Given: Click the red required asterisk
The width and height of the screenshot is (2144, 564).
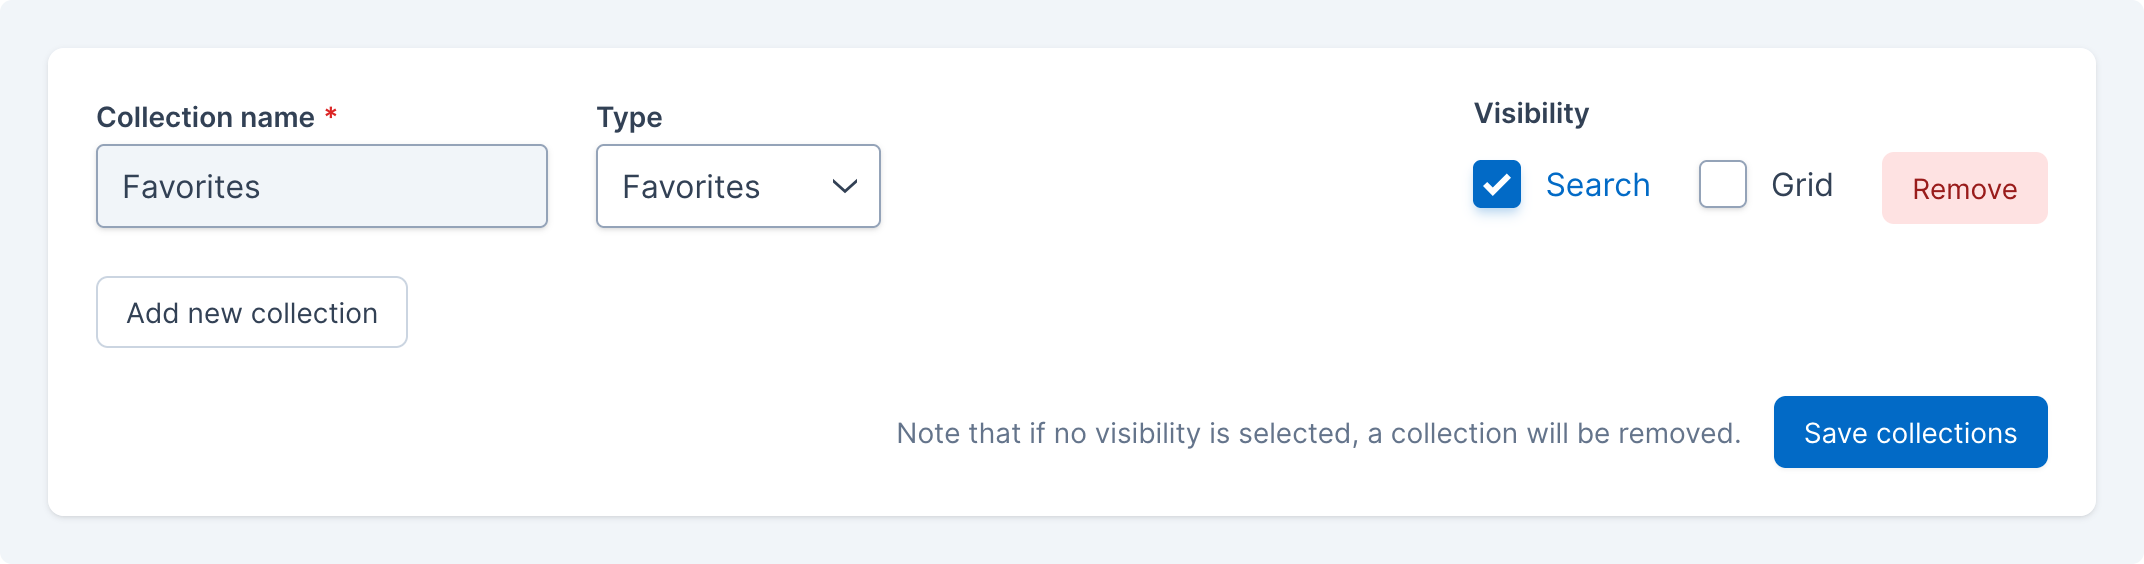Looking at the screenshot, I should [331, 115].
